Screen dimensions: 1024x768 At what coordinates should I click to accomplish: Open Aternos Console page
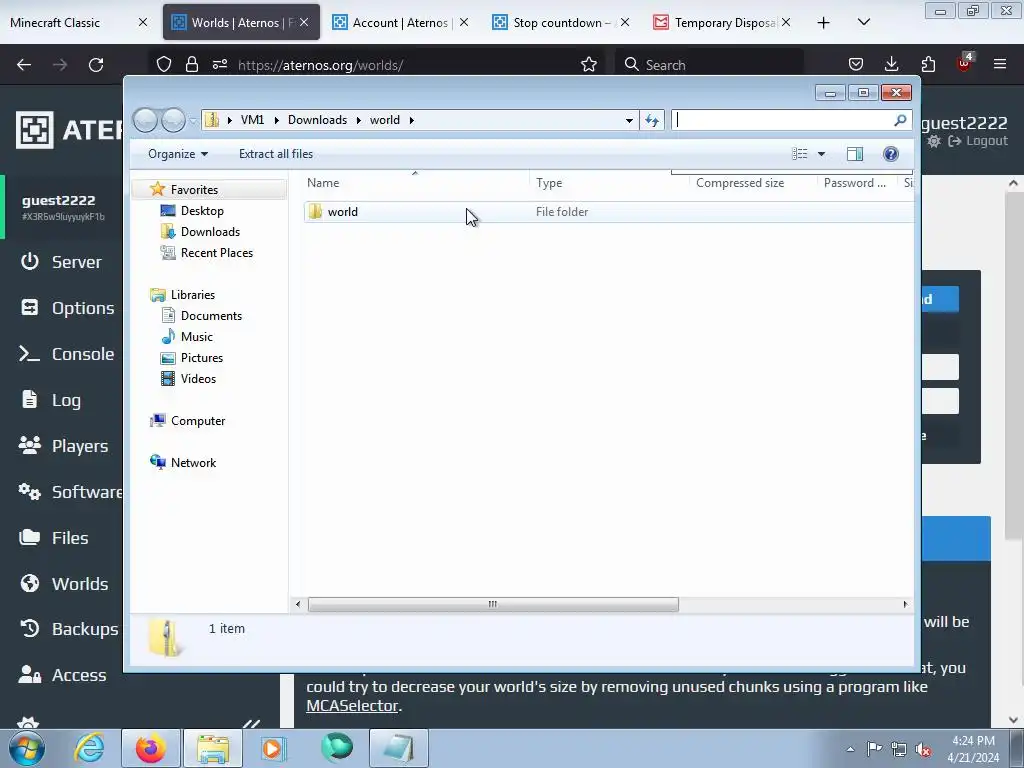click(67, 354)
